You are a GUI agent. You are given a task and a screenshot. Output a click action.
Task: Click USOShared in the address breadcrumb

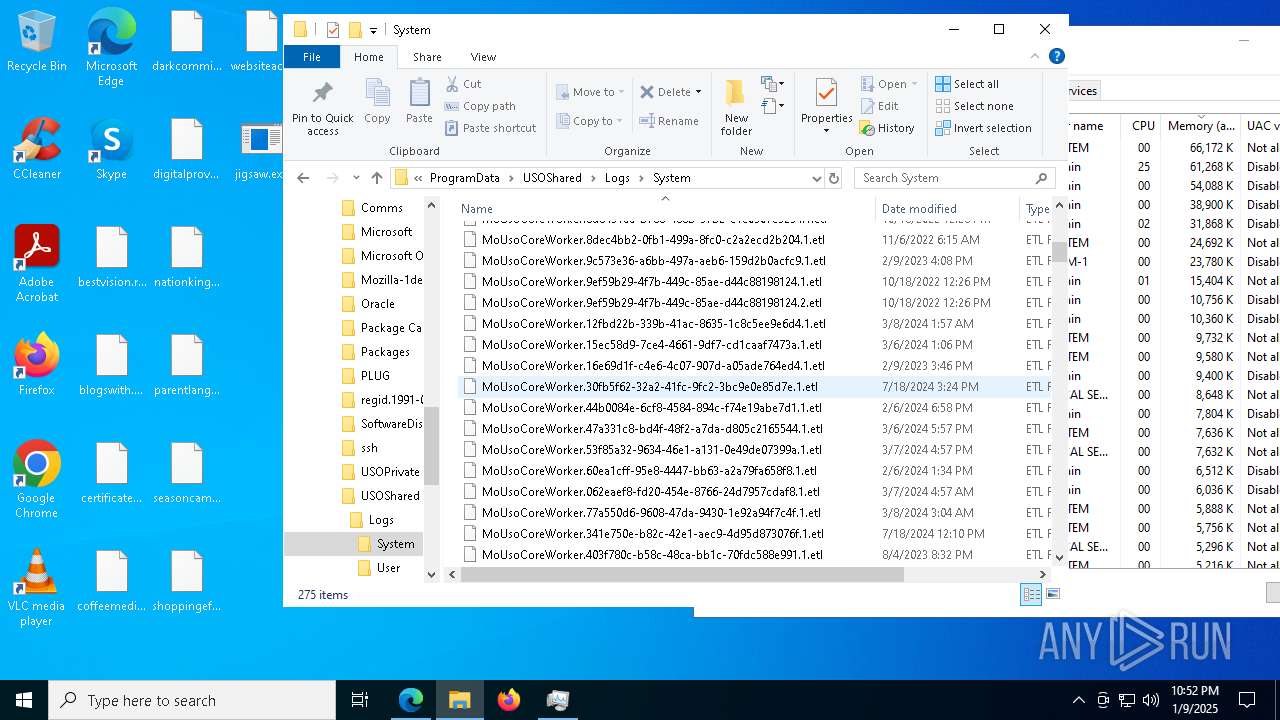[x=552, y=178]
